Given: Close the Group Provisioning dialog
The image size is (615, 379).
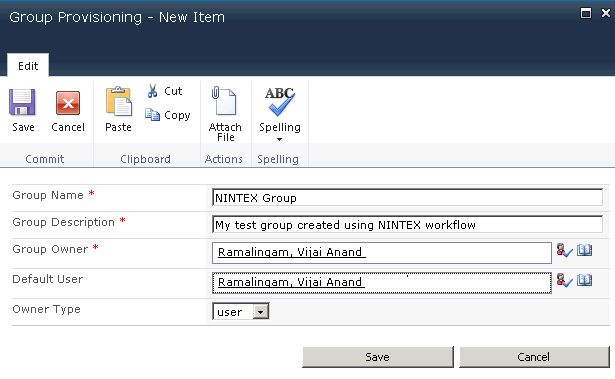Looking at the screenshot, I should point(606,13).
